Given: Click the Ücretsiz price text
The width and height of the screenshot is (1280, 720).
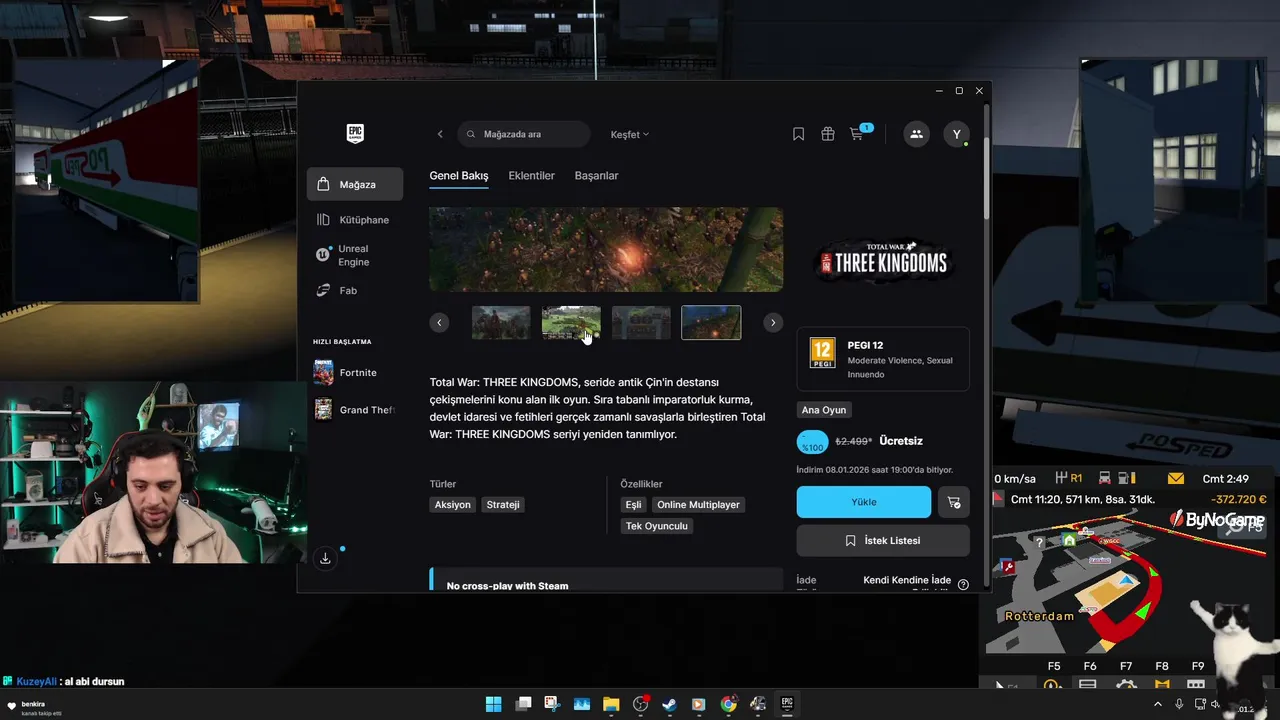Looking at the screenshot, I should coord(901,441).
